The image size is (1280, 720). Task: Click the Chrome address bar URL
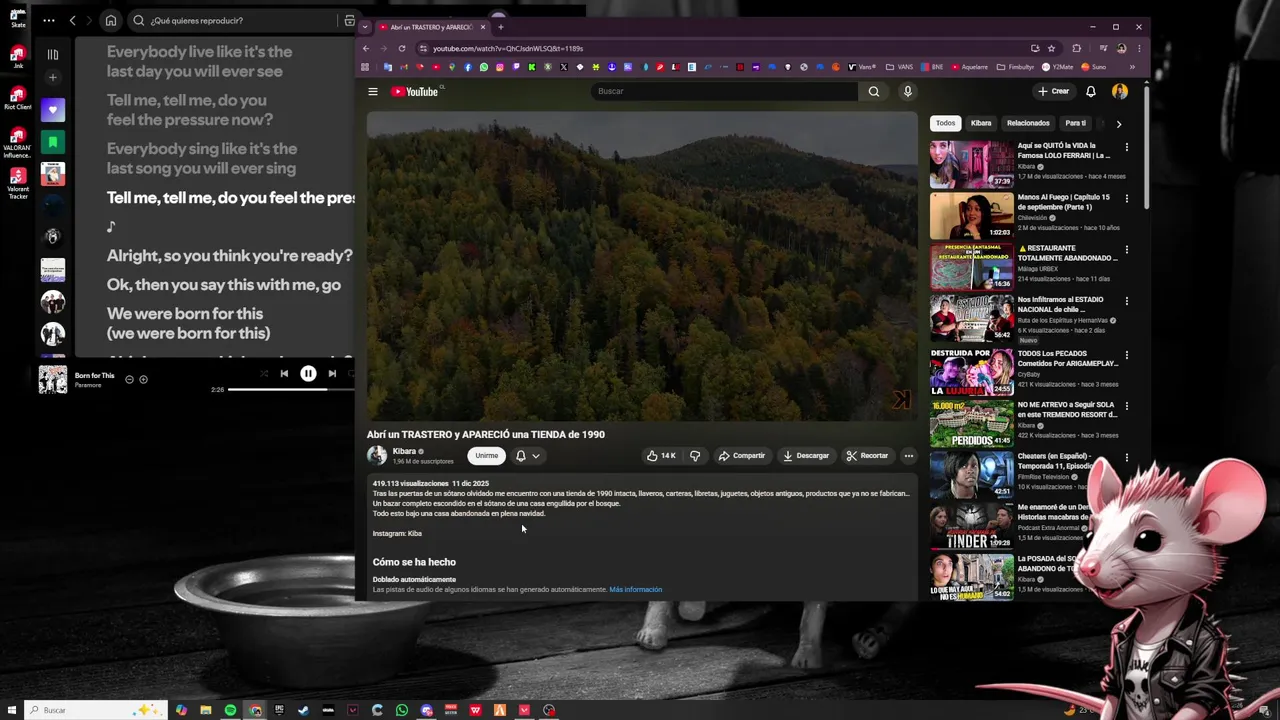click(508, 48)
